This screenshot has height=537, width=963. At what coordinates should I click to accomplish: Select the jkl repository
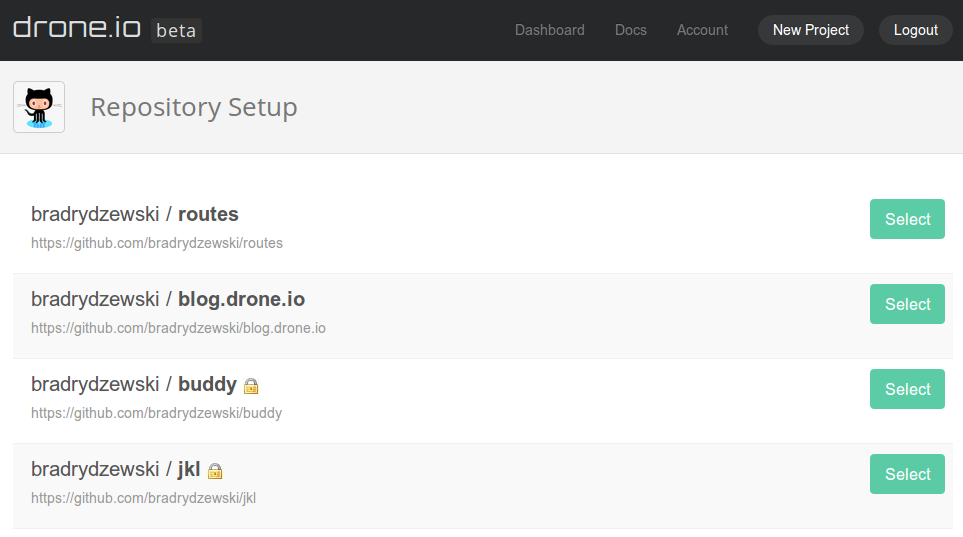click(x=907, y=474)
